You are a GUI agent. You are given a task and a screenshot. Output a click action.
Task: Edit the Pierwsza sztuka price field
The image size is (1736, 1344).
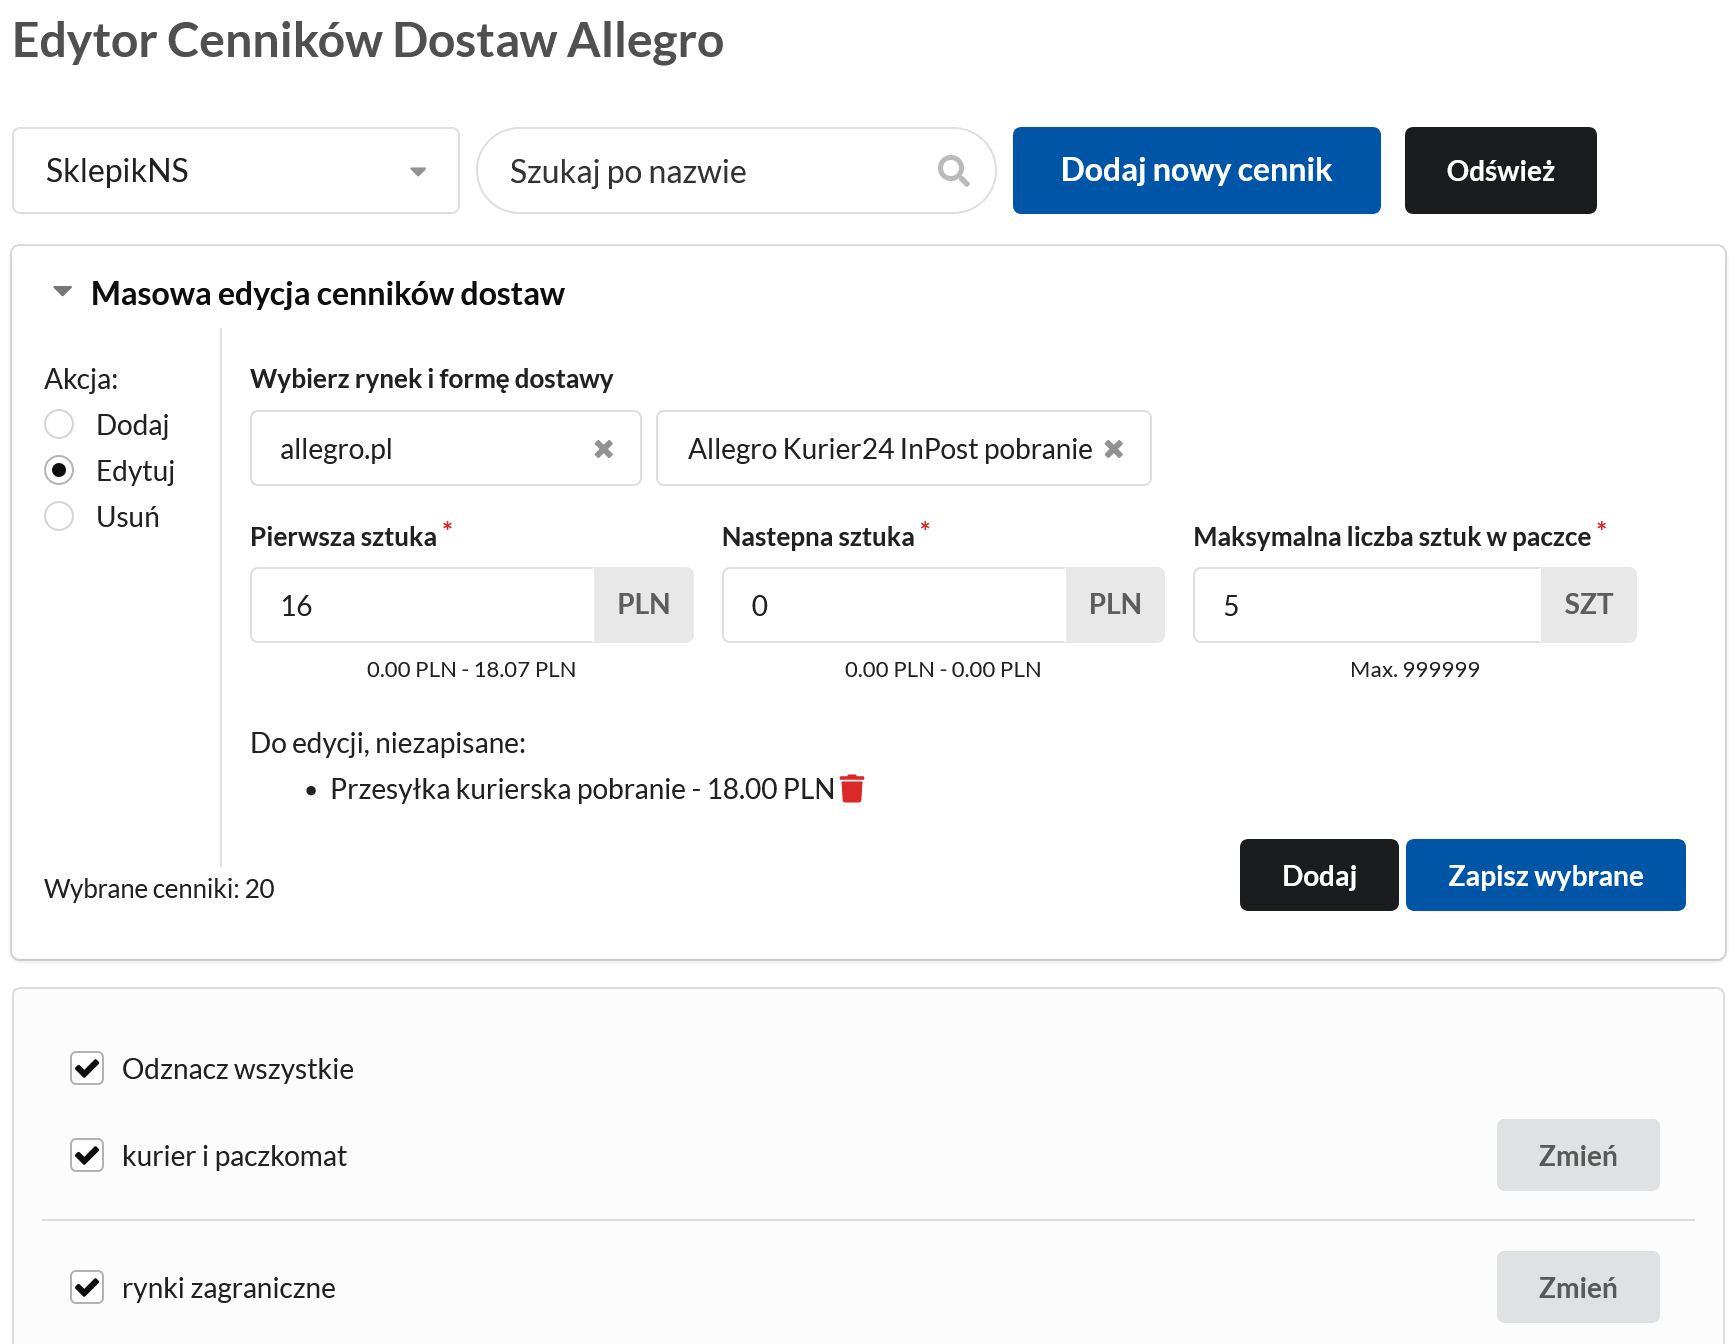423,605
